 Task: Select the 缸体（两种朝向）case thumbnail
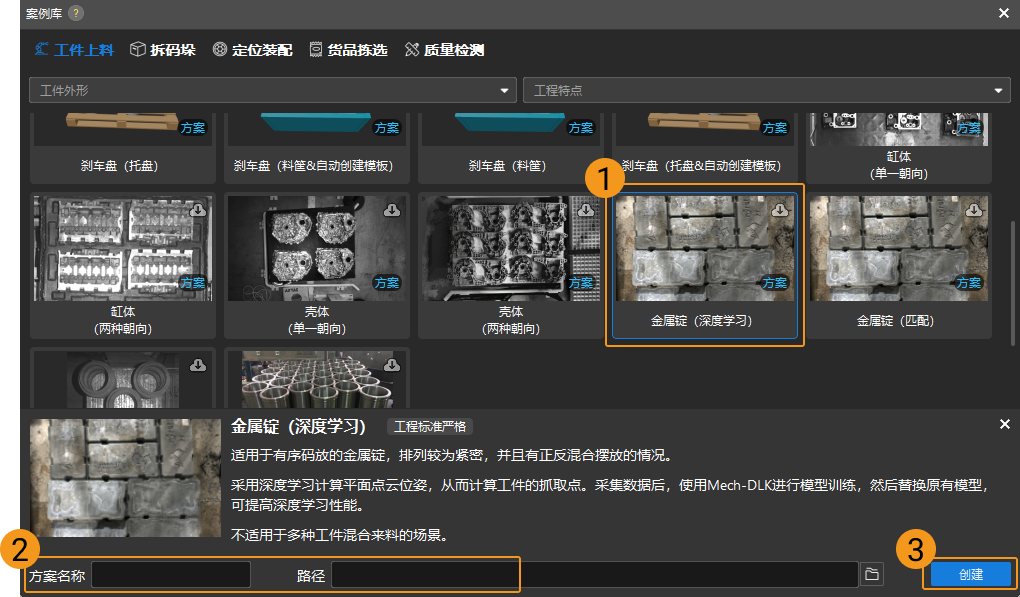click(x=122, y=248)
